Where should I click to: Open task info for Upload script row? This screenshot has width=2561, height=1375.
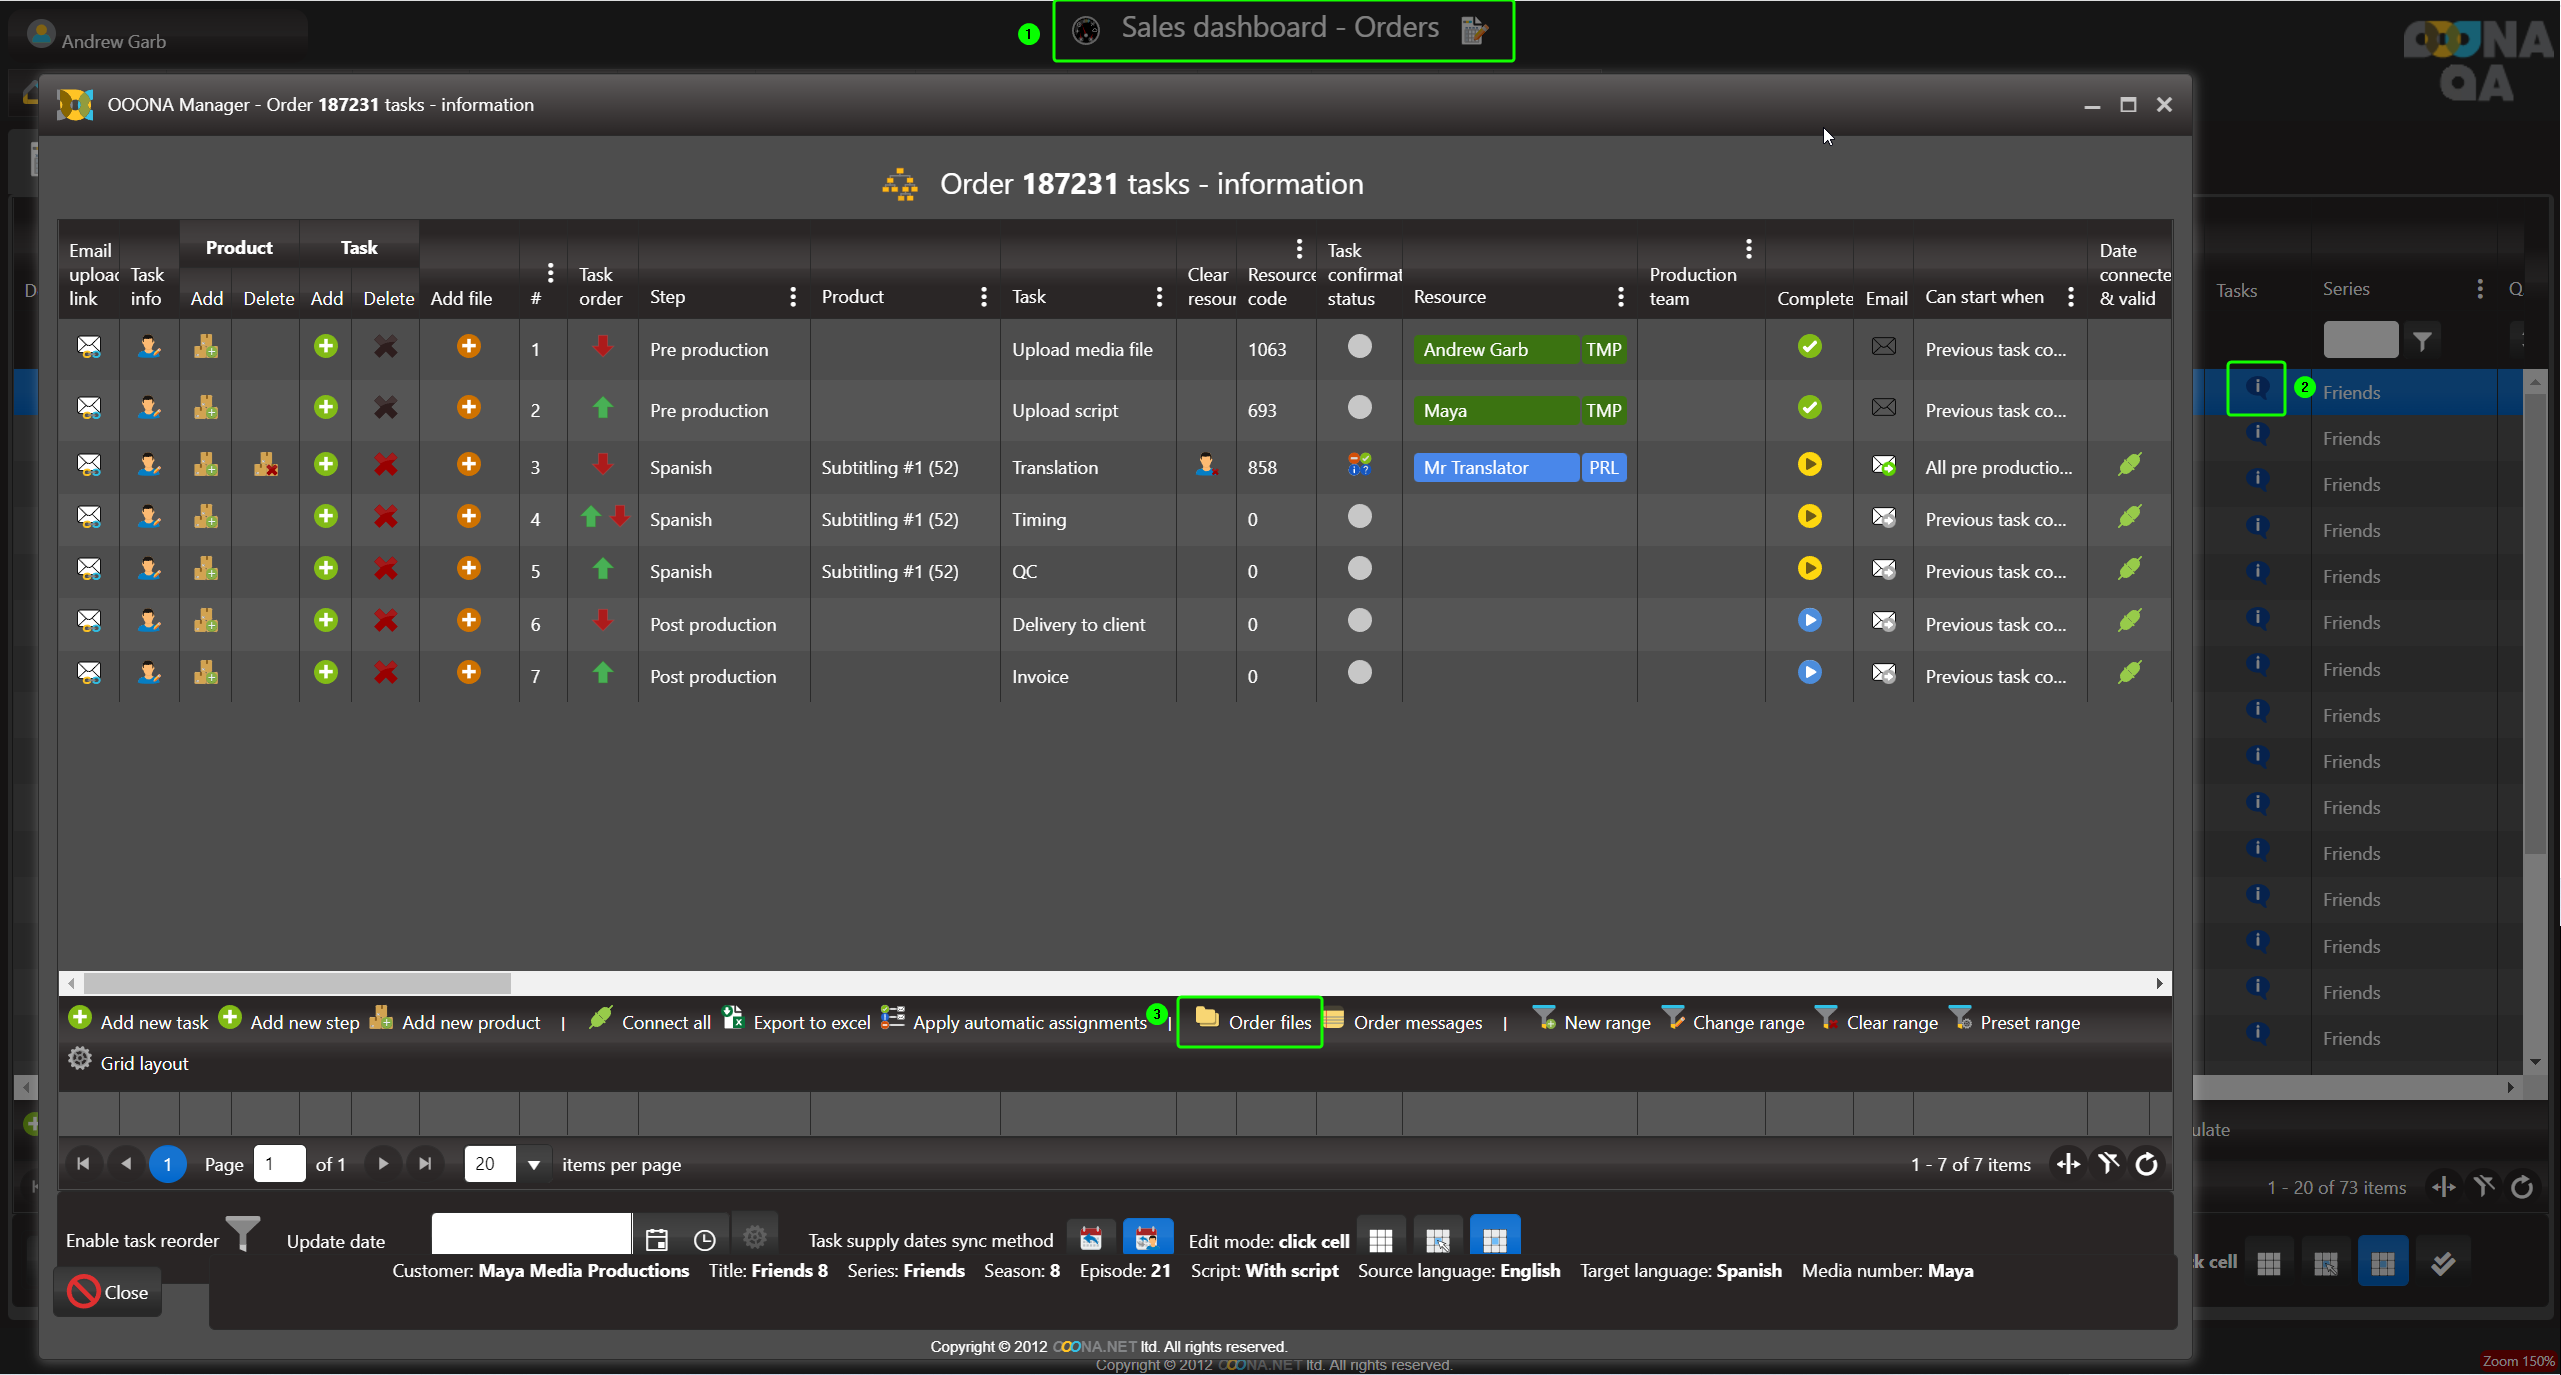149,408
